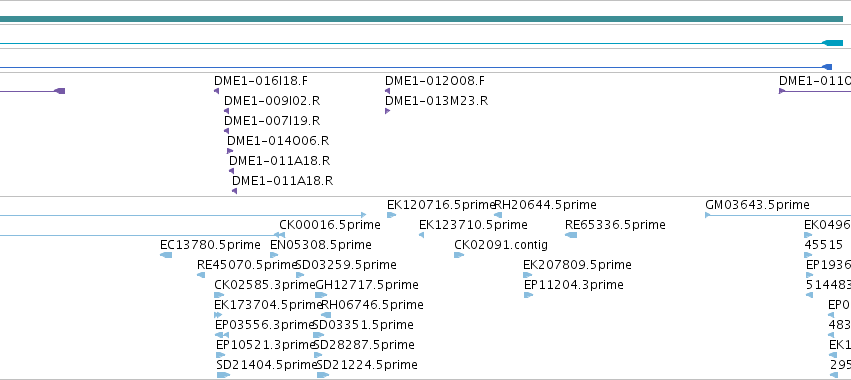Select the CK02091.contig feature glyph
Screen dimensions: 851x380
(459, 255)
